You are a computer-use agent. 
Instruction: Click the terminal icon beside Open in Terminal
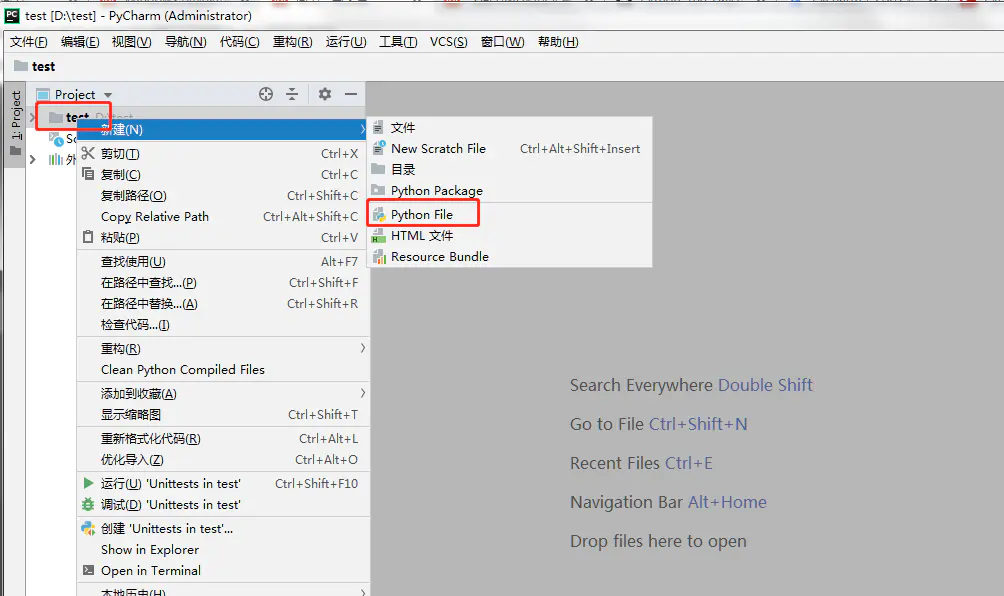[88, 570]
